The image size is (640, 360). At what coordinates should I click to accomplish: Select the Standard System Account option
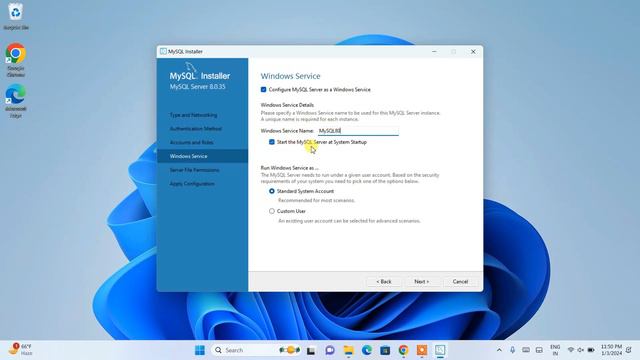tap(271, 191)
